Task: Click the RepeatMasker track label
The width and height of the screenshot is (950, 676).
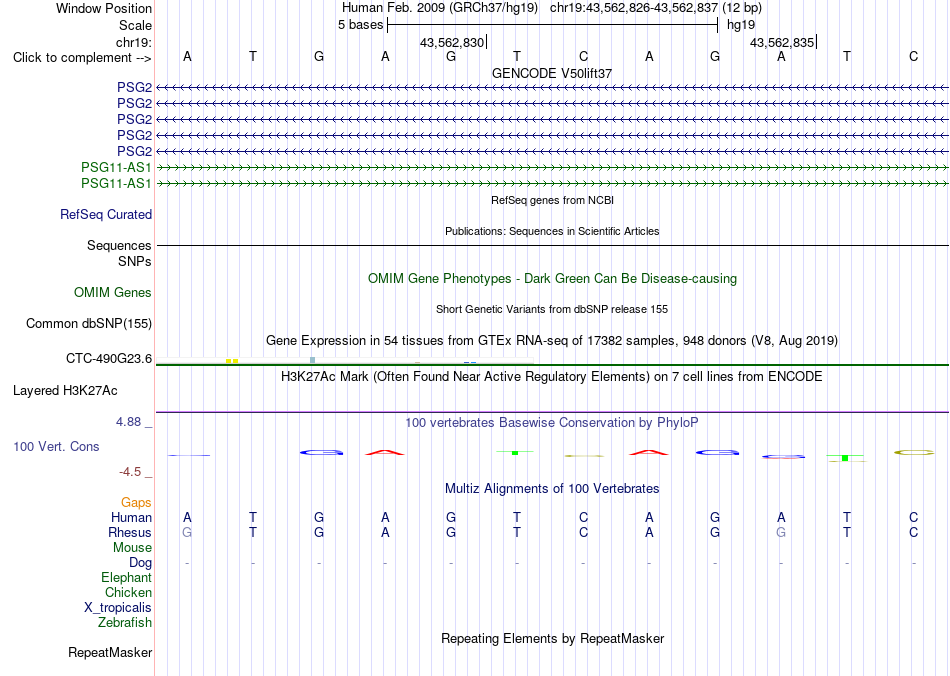Action: [110, 652]
